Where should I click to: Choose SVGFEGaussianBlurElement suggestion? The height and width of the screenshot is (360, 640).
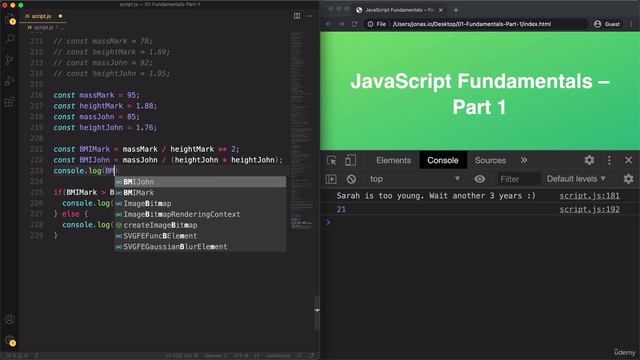pos(200,247)
